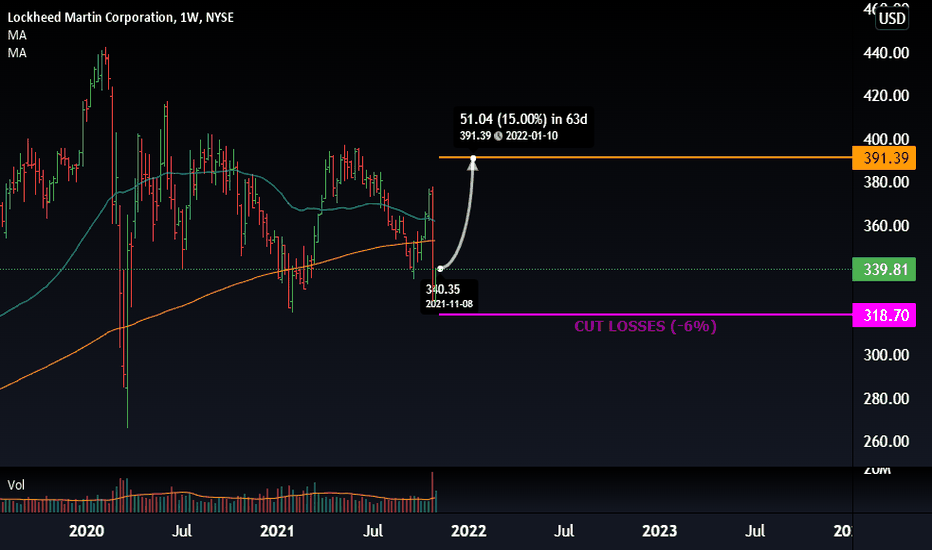Click the 440.00 price axis label
Screen dimensions: 932x550
click(x=886, y=53)
